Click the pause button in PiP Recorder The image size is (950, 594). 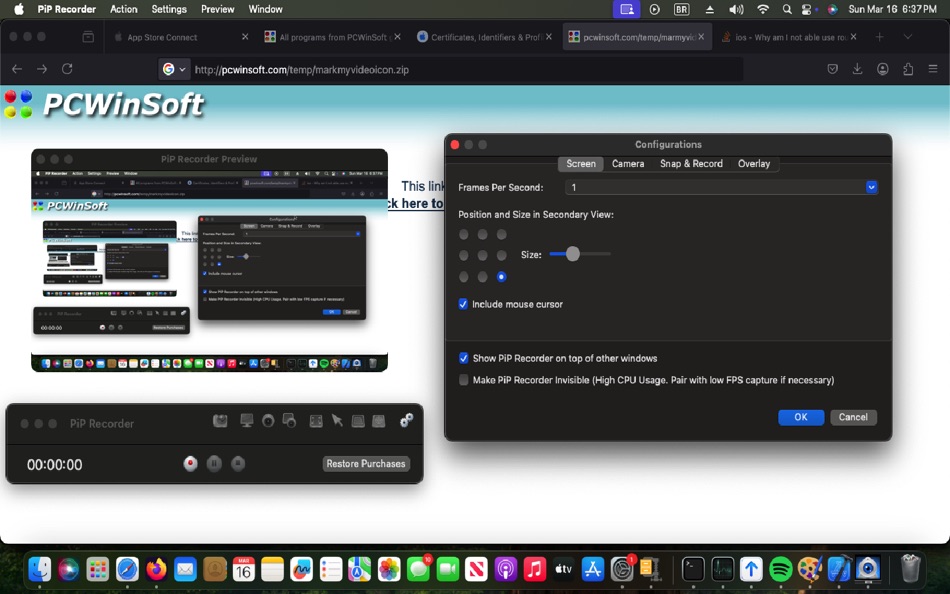click(x=214, y=464)
